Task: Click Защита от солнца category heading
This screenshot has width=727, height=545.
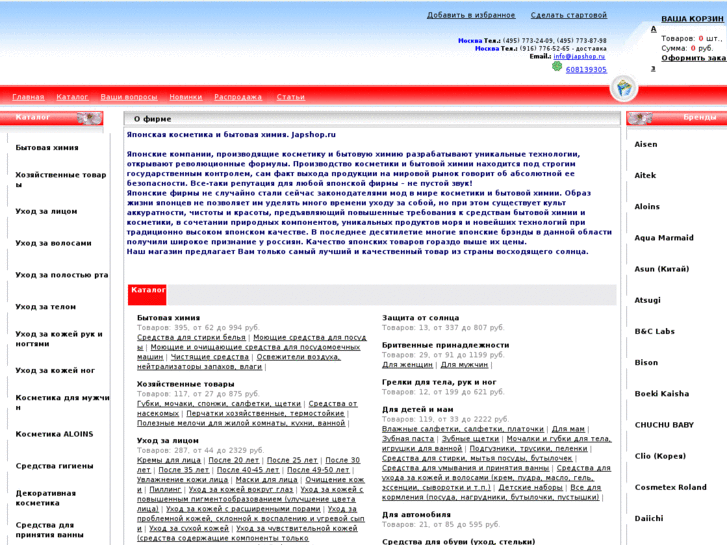Action: (x=421, y=318)
